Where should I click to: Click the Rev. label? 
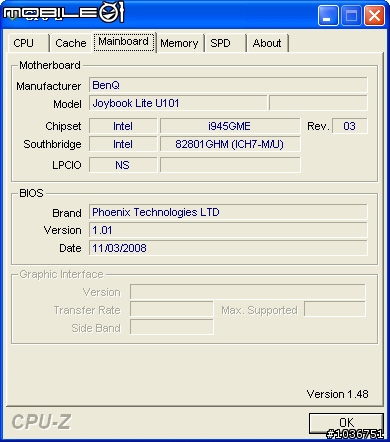click(318, 126)
